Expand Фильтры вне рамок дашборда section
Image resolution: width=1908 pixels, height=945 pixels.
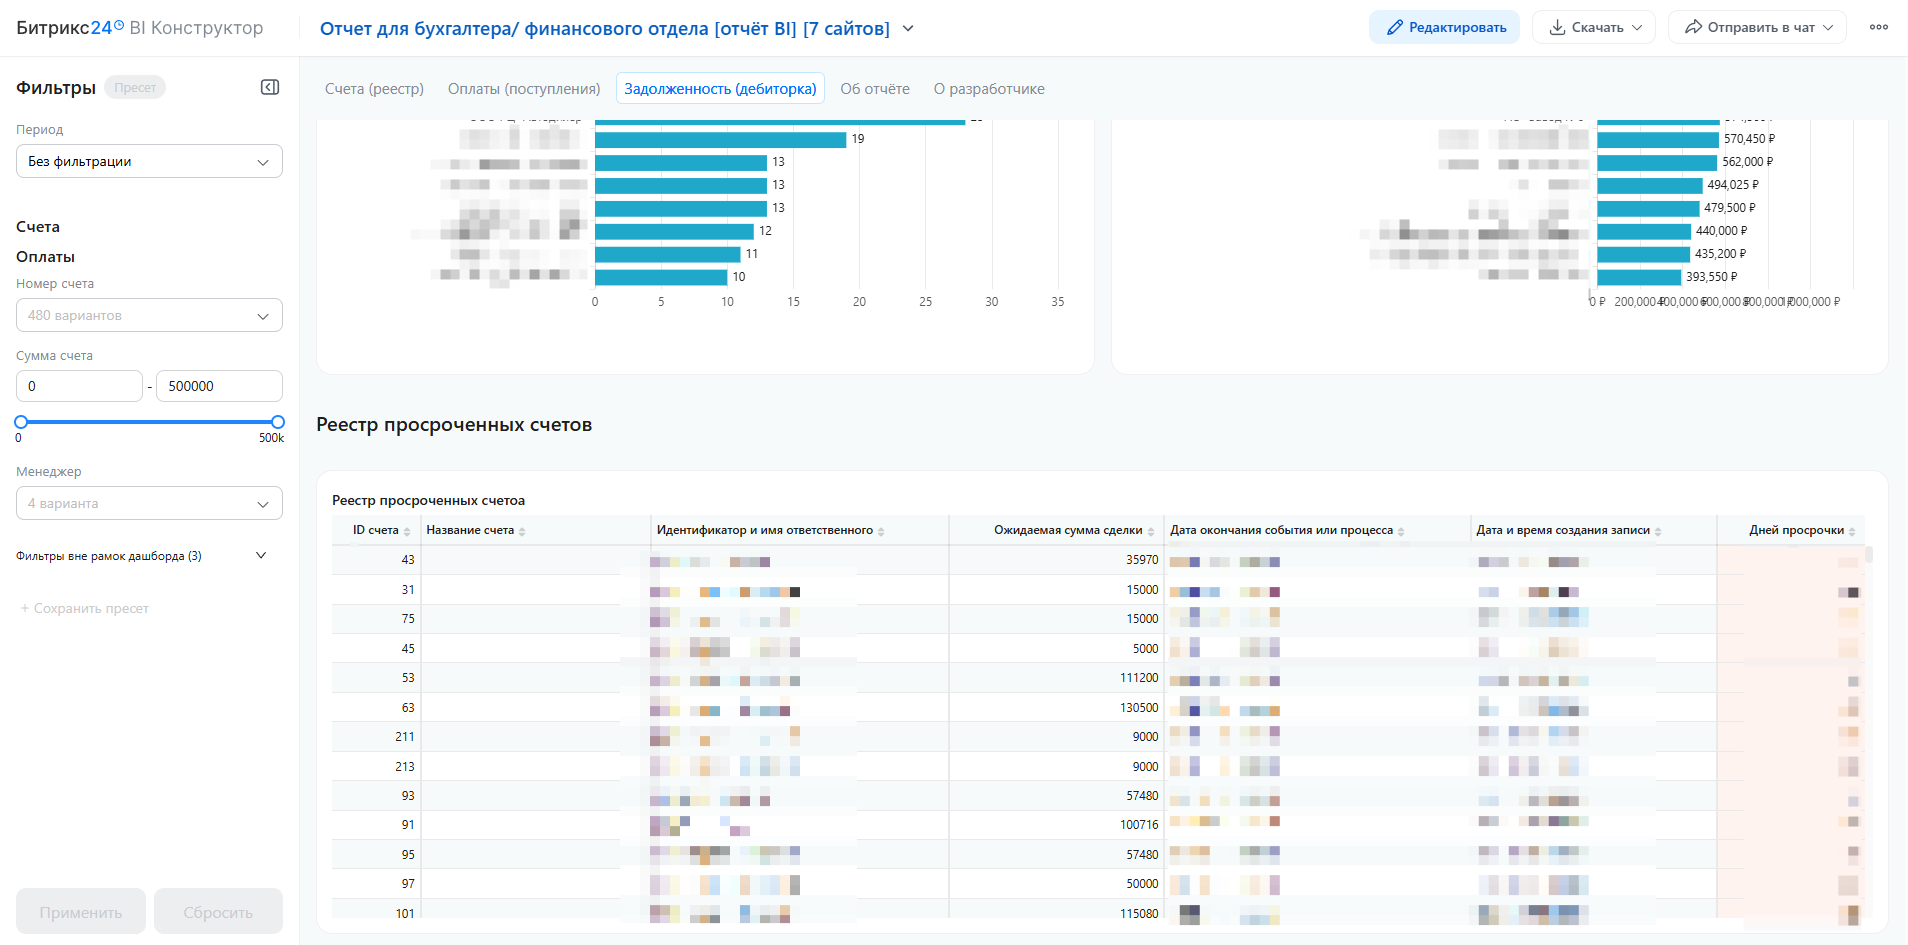(261, 556)
